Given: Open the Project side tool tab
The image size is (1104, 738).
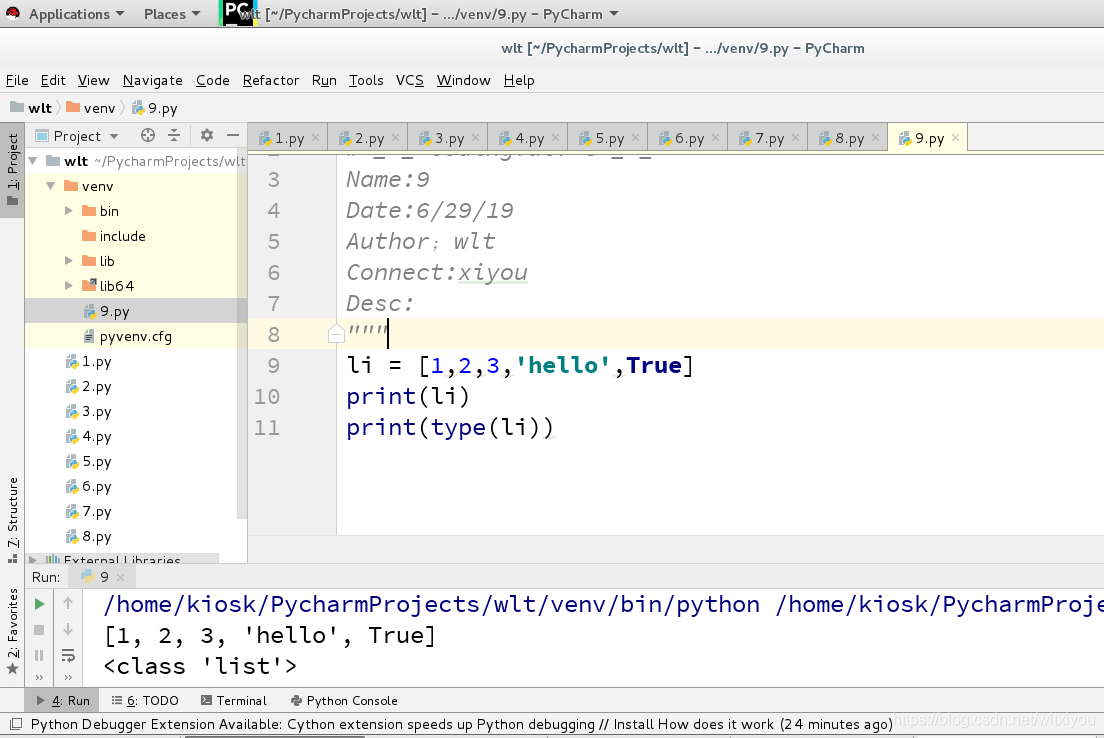Looking at the screenshot, I should coord(12,170).
